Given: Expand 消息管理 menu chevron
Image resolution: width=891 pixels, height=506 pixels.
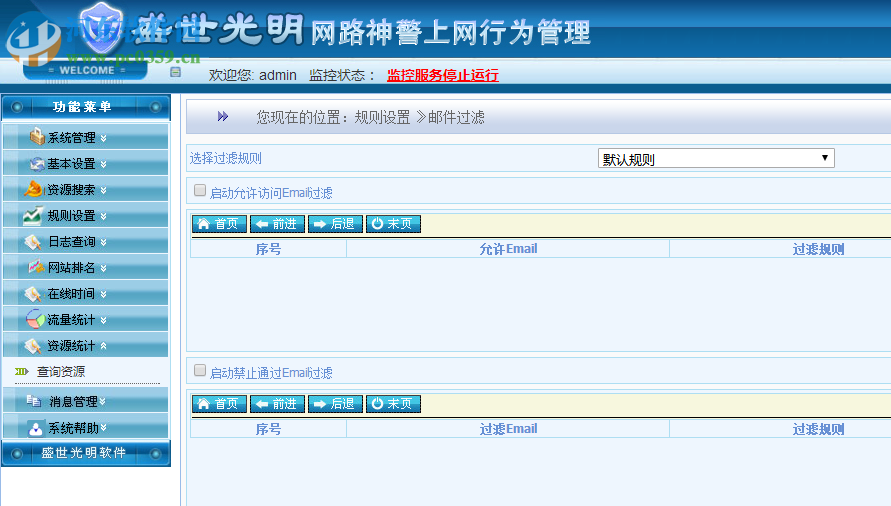Looking at the screenshot, I should click(103, 401).
